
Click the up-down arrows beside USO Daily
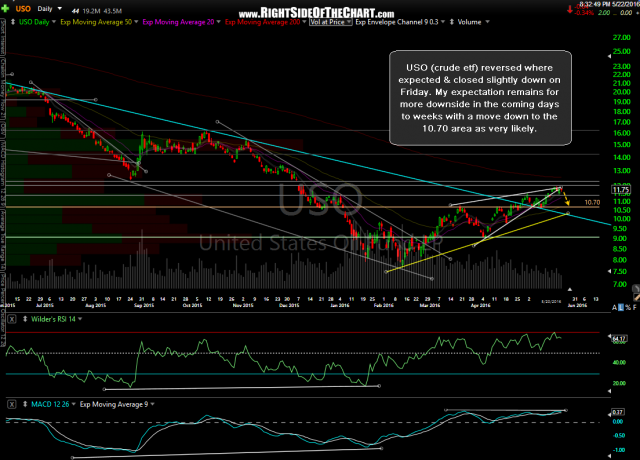(x=13, y=22)
